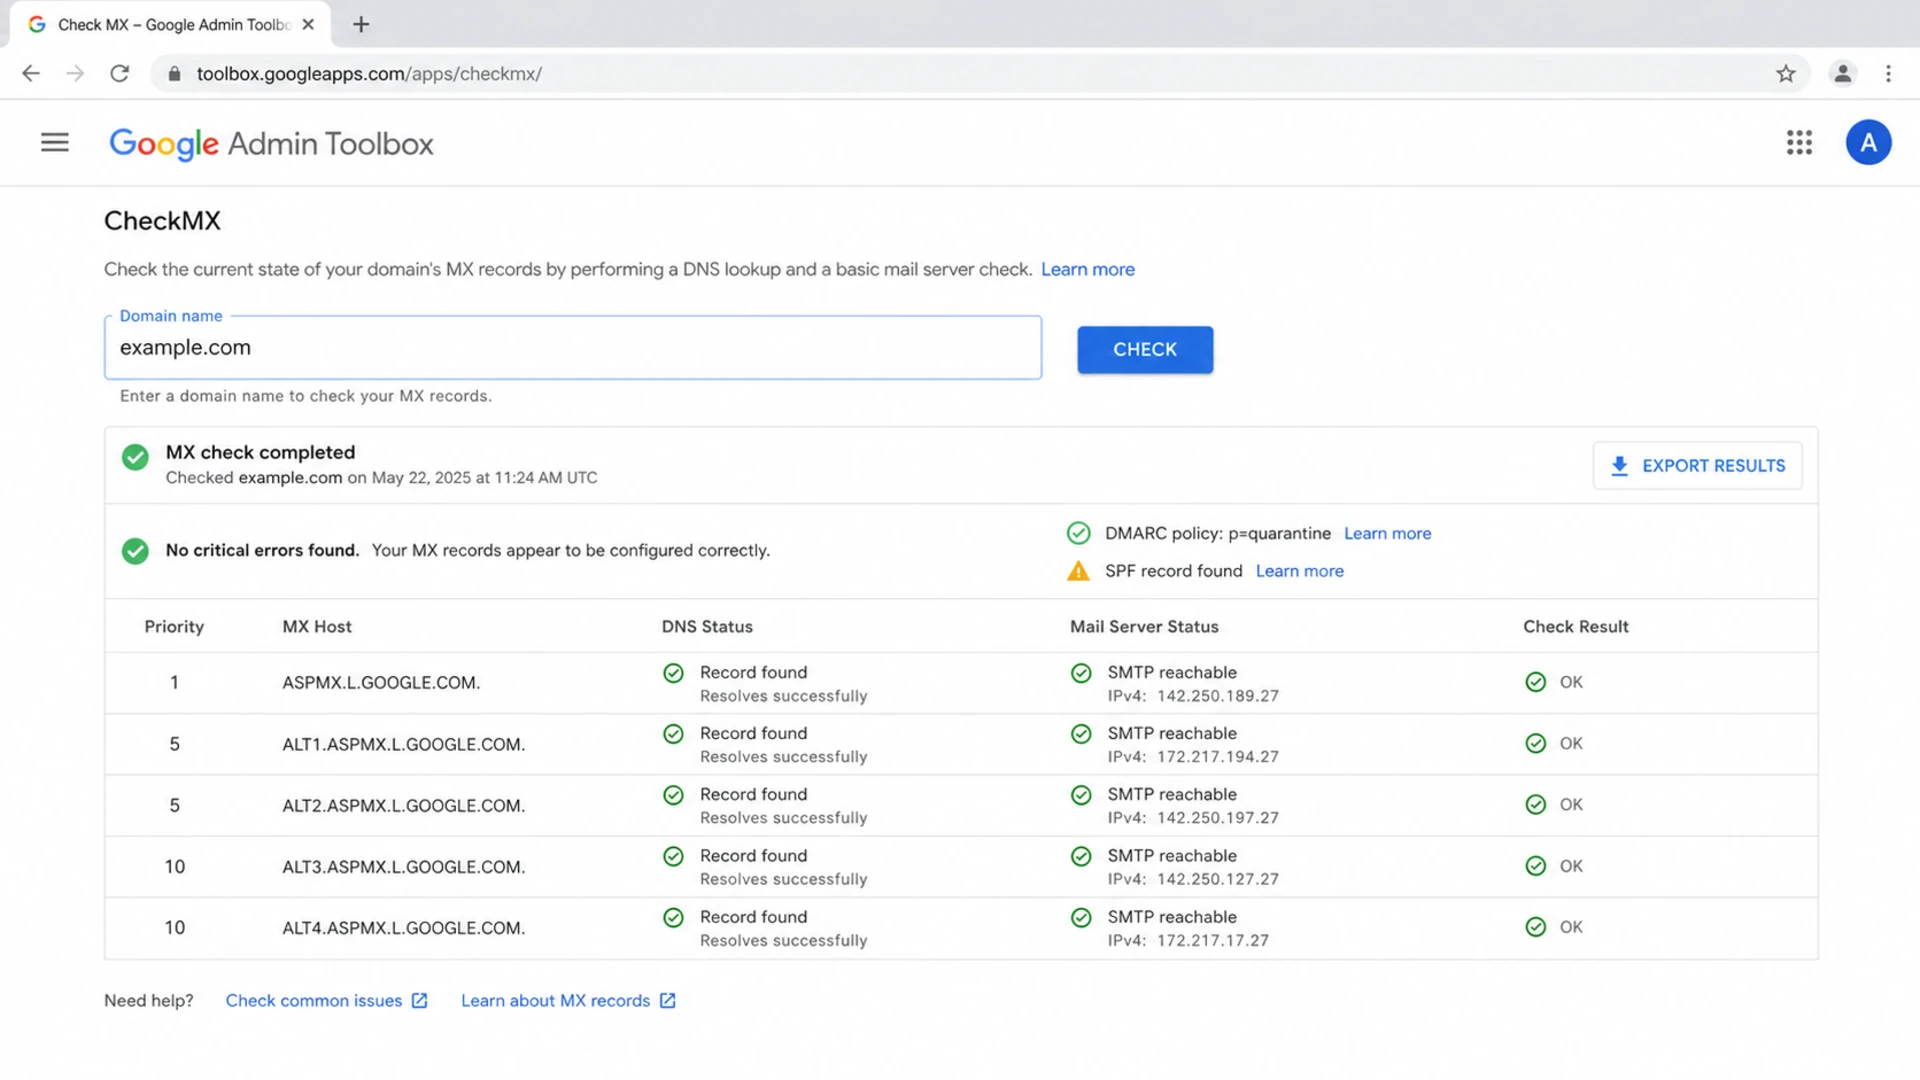Screen dimensions: 1920x1080
Task: Click IPv4 address 142.250.127.27
Action: 1218,880
